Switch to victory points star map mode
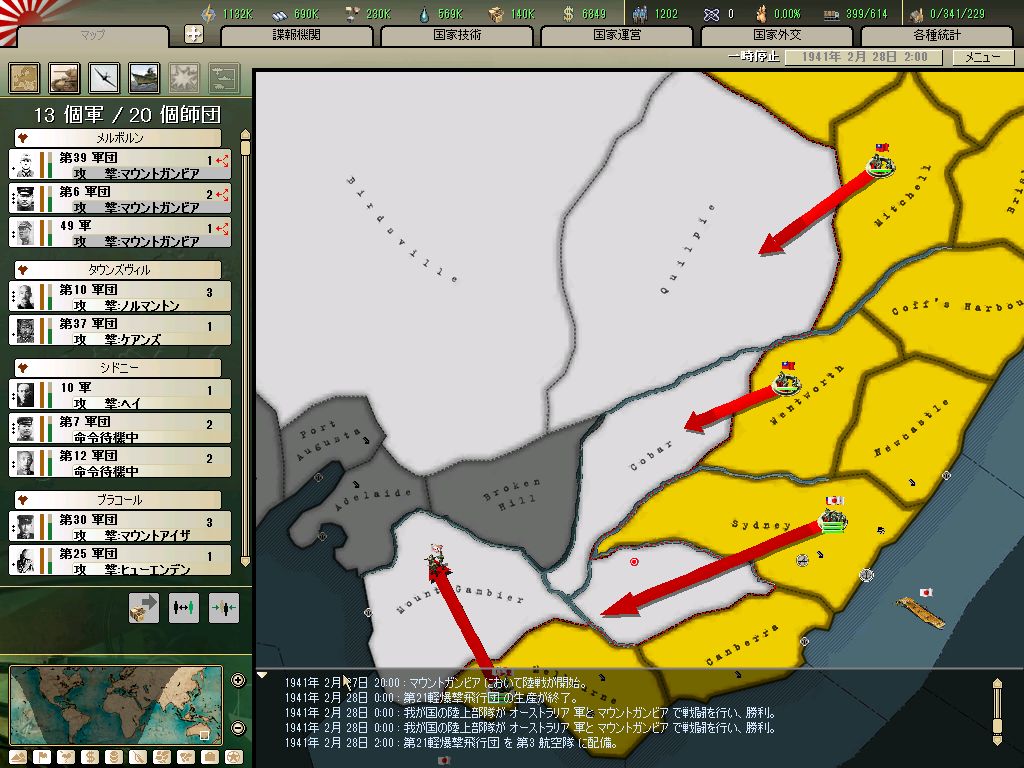The image size is (1024, 768). 234,758
